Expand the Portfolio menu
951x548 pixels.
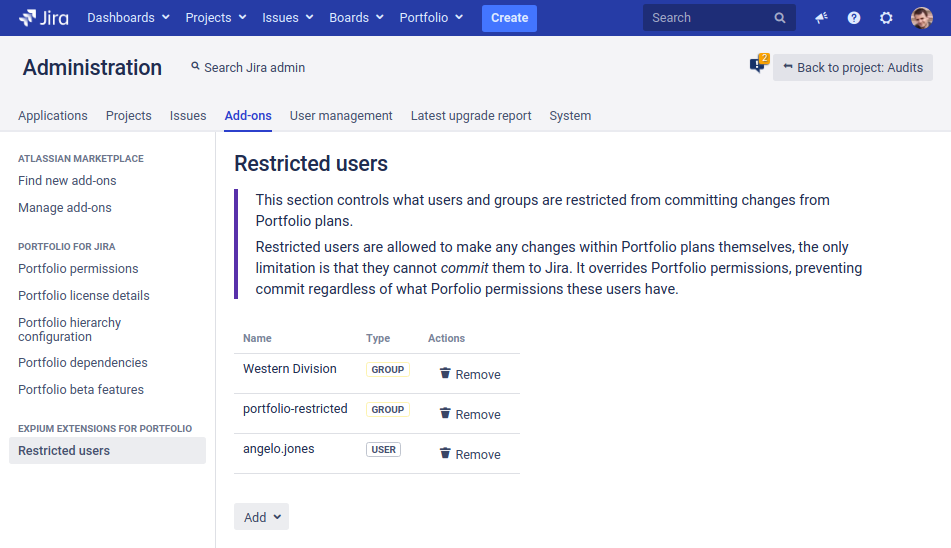(431, 18)
